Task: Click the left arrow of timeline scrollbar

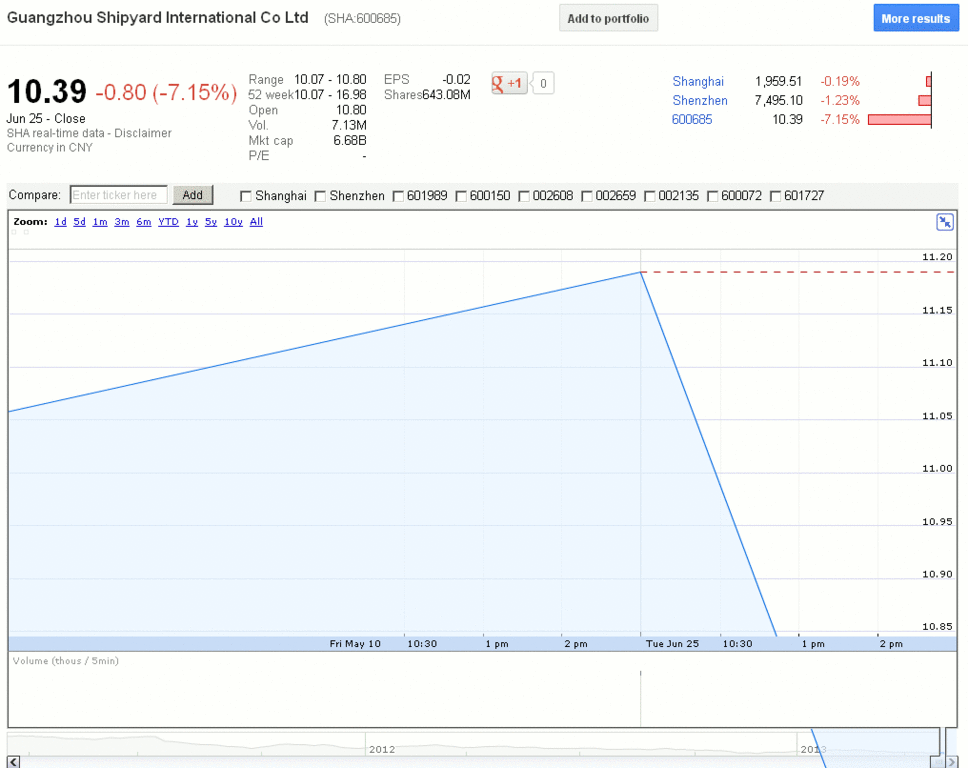Action: point(14,762)
